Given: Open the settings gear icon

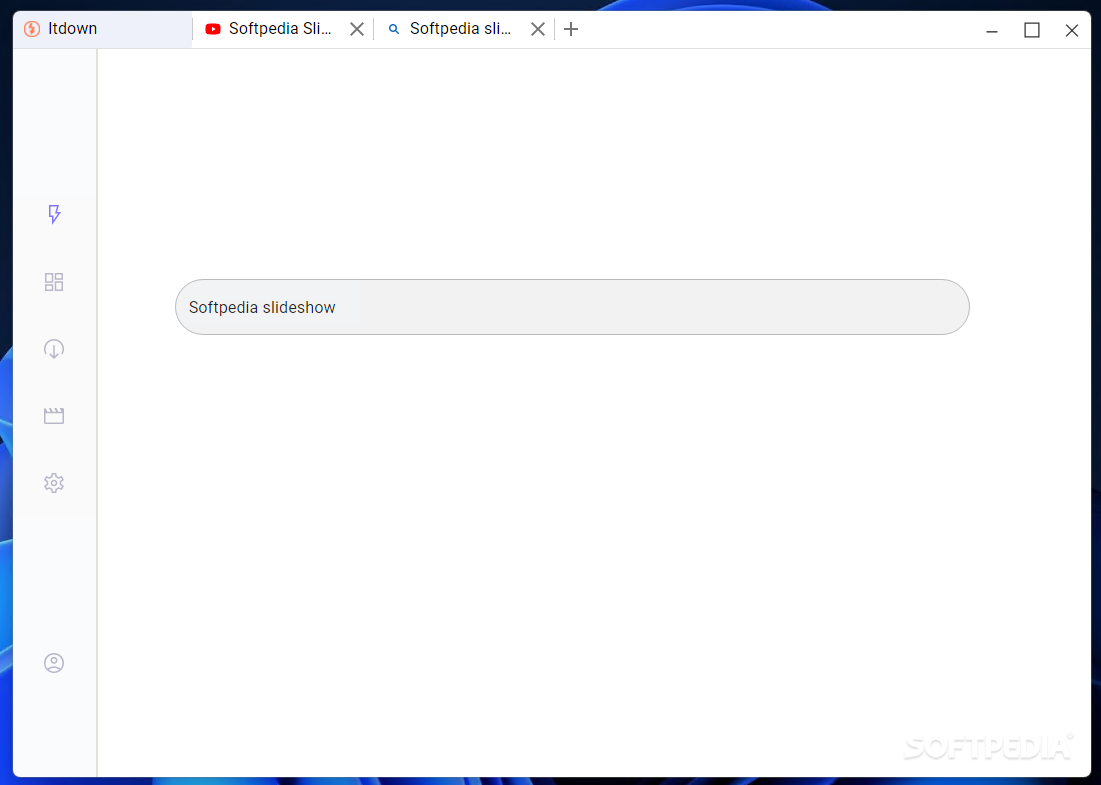Looking at the screenshot, I should [x=54, y=483].
